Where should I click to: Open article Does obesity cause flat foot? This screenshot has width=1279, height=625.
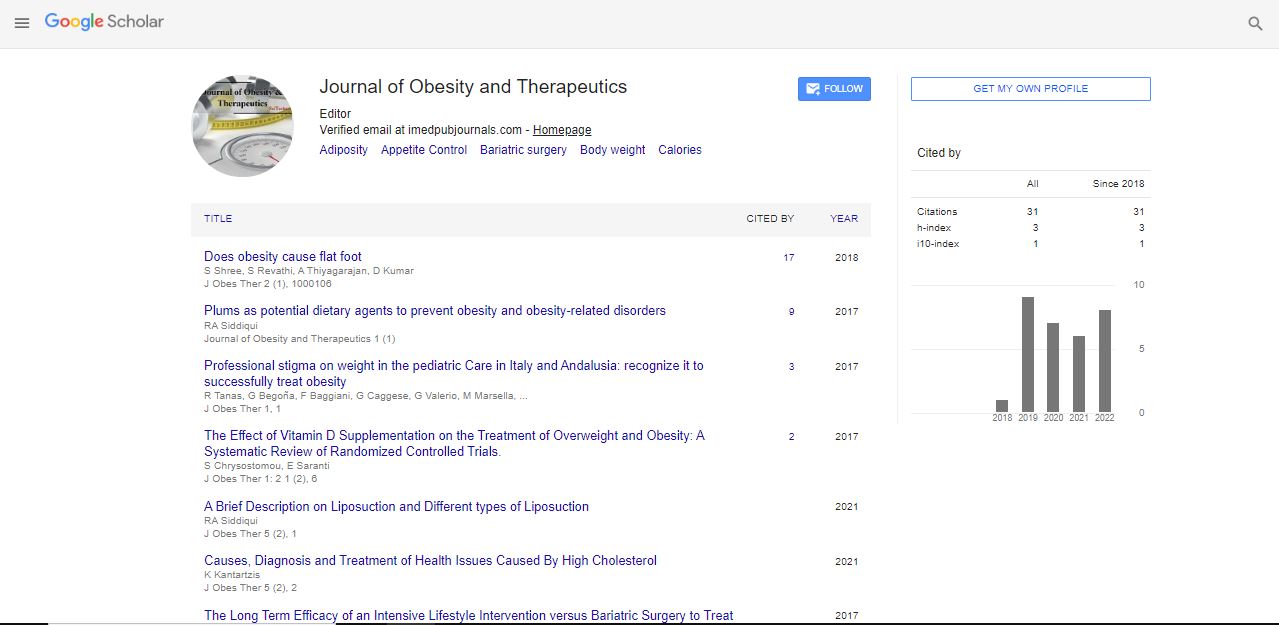(283, 257)
